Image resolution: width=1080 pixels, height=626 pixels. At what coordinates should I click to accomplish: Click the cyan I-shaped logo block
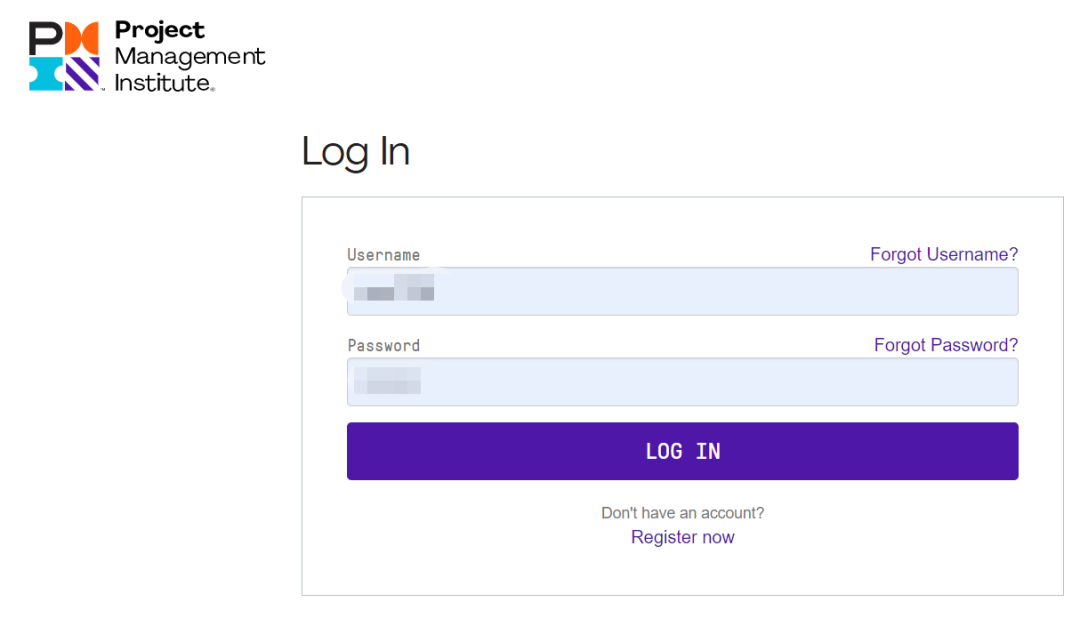pos(45,74)
